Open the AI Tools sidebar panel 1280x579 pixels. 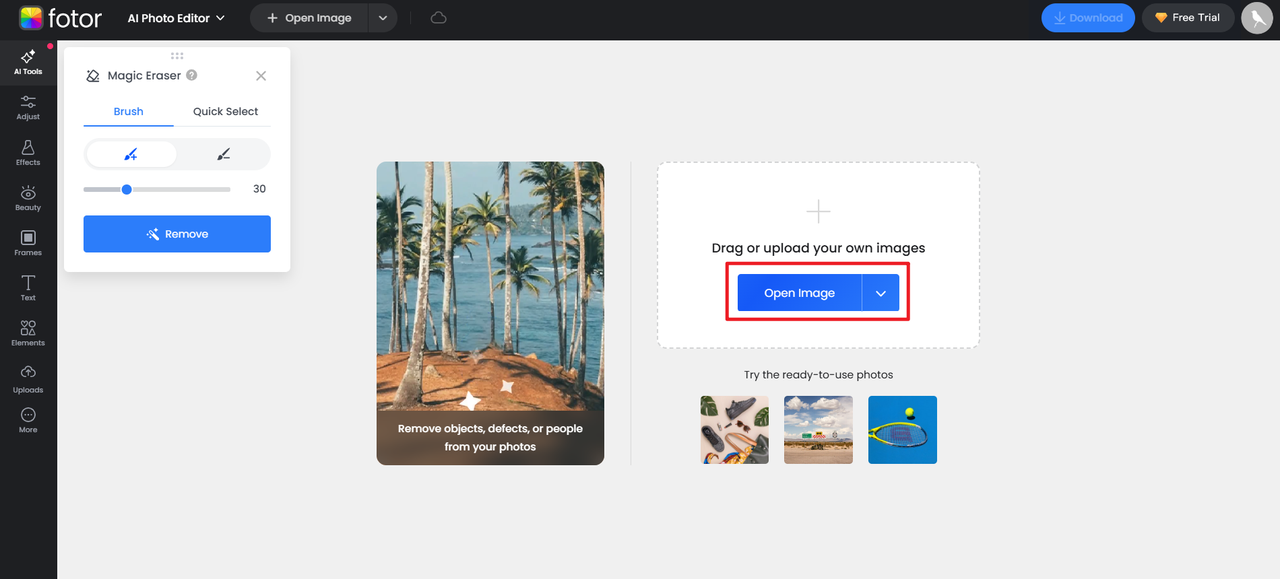28,62
